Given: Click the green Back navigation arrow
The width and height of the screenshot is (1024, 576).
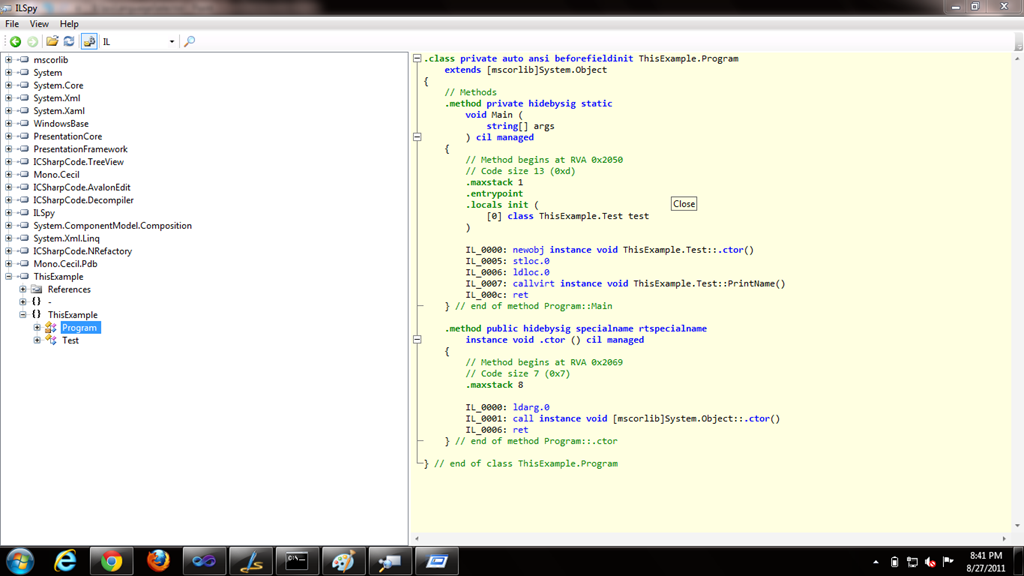Looking at the screenshot, I should coord(15,42).
